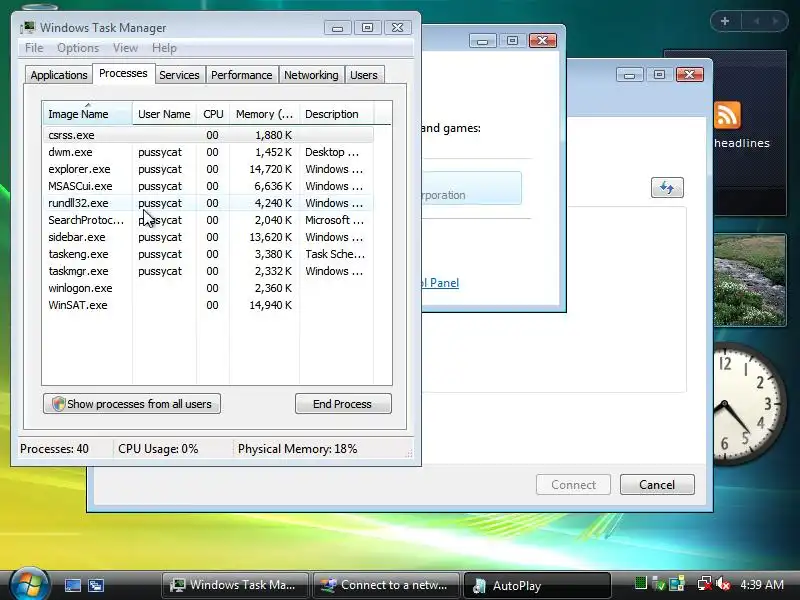Open the Help menu
This screenshot has width=800, height=600.
164,48
